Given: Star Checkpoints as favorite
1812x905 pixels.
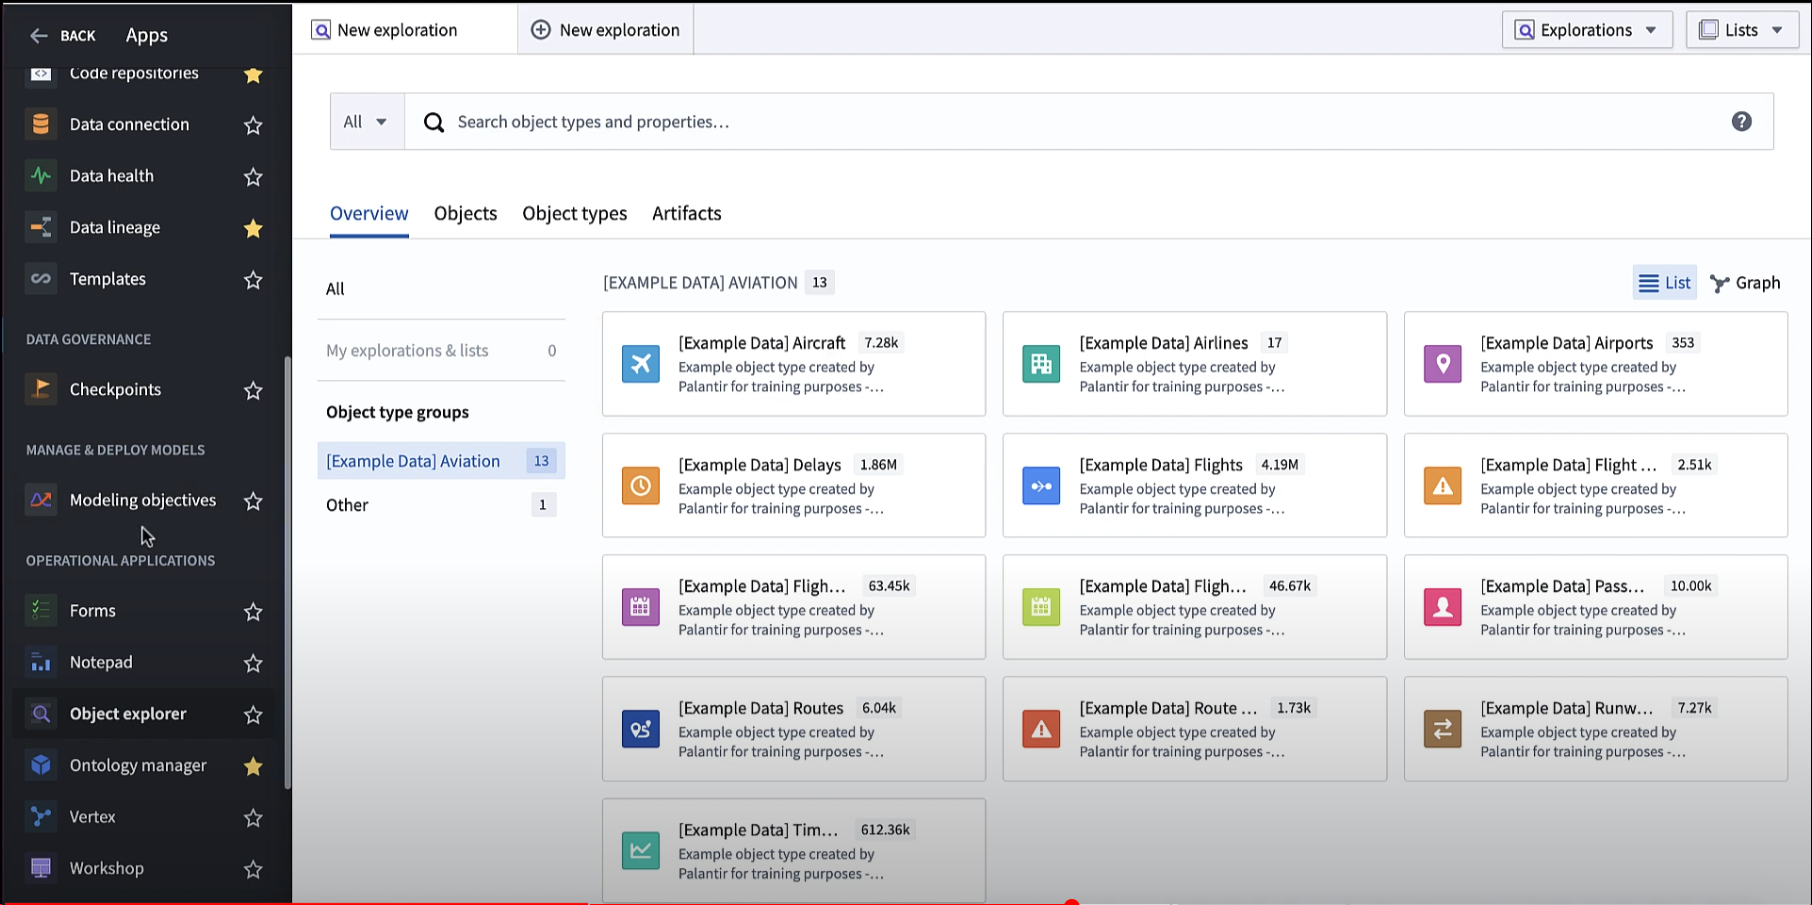Looking at the screenshot, I should [x=253, y=390].
